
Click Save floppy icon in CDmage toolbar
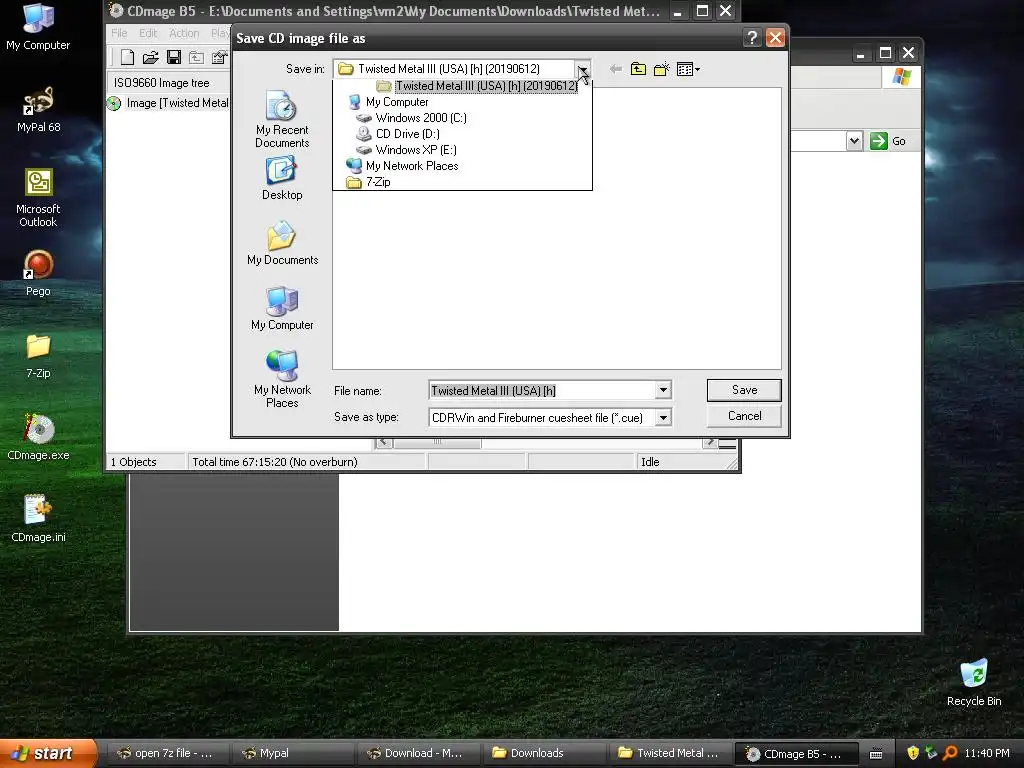tap(174, 57)
